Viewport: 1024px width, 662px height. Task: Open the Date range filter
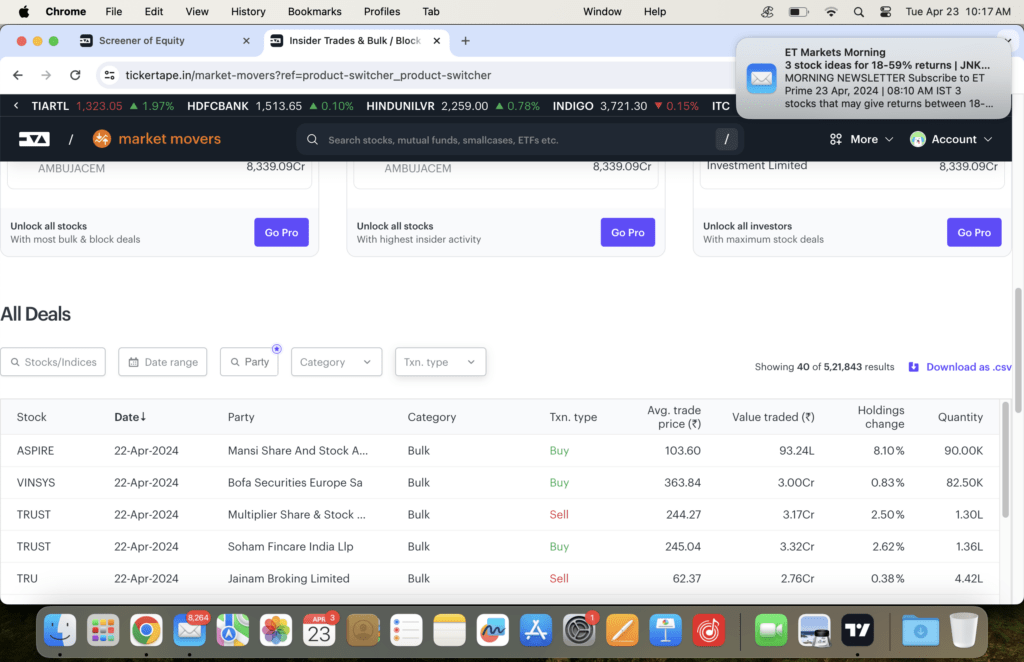pos(163,362)
